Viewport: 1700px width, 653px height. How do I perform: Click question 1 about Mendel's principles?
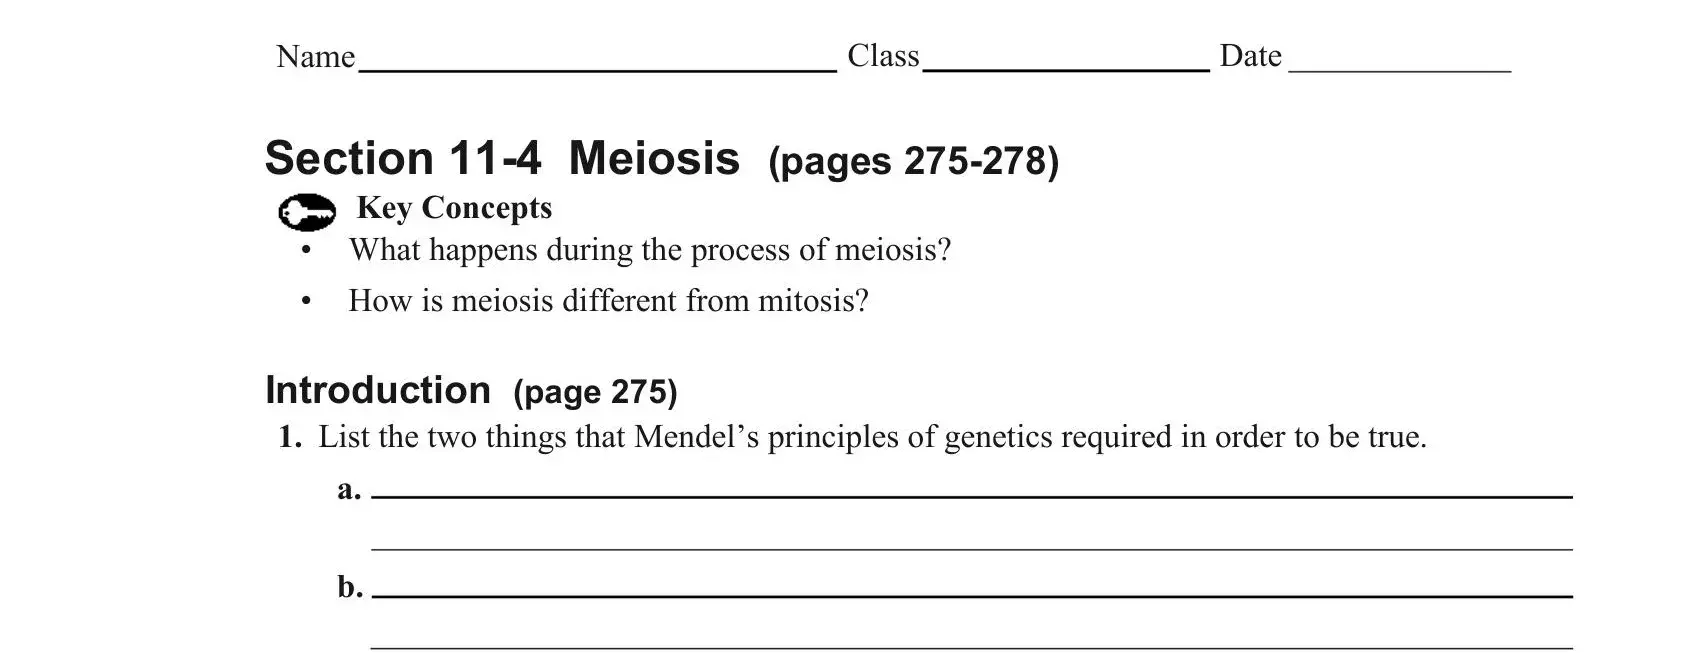853,437
